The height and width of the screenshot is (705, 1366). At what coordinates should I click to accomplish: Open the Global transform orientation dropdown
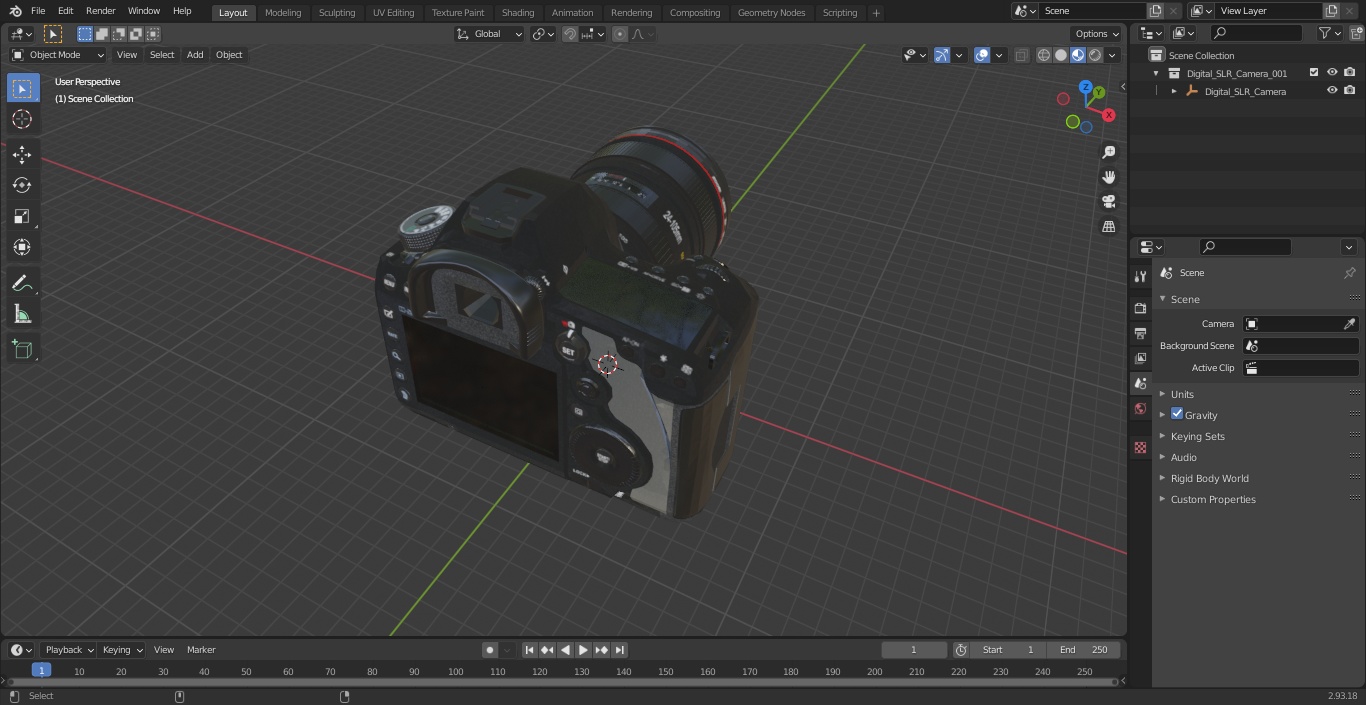pyautogui.click(x=489, y=34)
